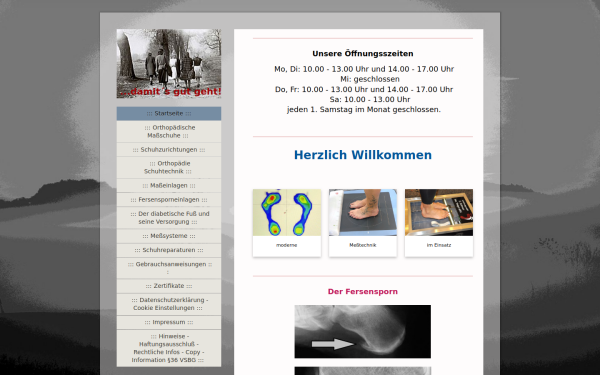Click the '...damit's gut geht!' header image
The height and width of the screenshot is (375, 600).
[x=169, y=64]
